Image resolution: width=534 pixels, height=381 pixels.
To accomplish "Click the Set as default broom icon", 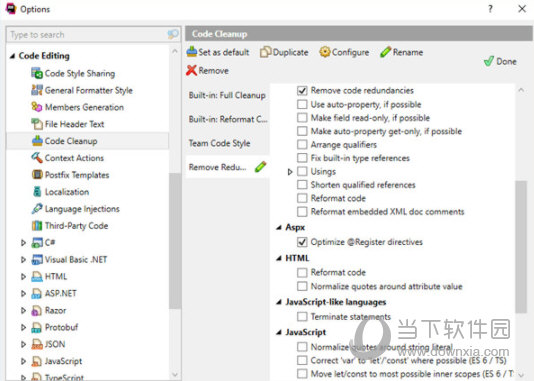I will 192,52.
